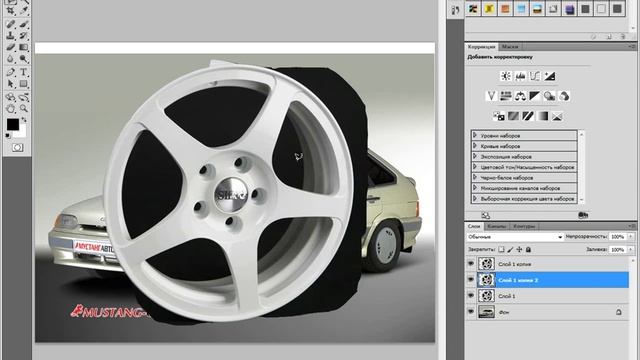Expand the Уровни наборов presets

(475, 135)
